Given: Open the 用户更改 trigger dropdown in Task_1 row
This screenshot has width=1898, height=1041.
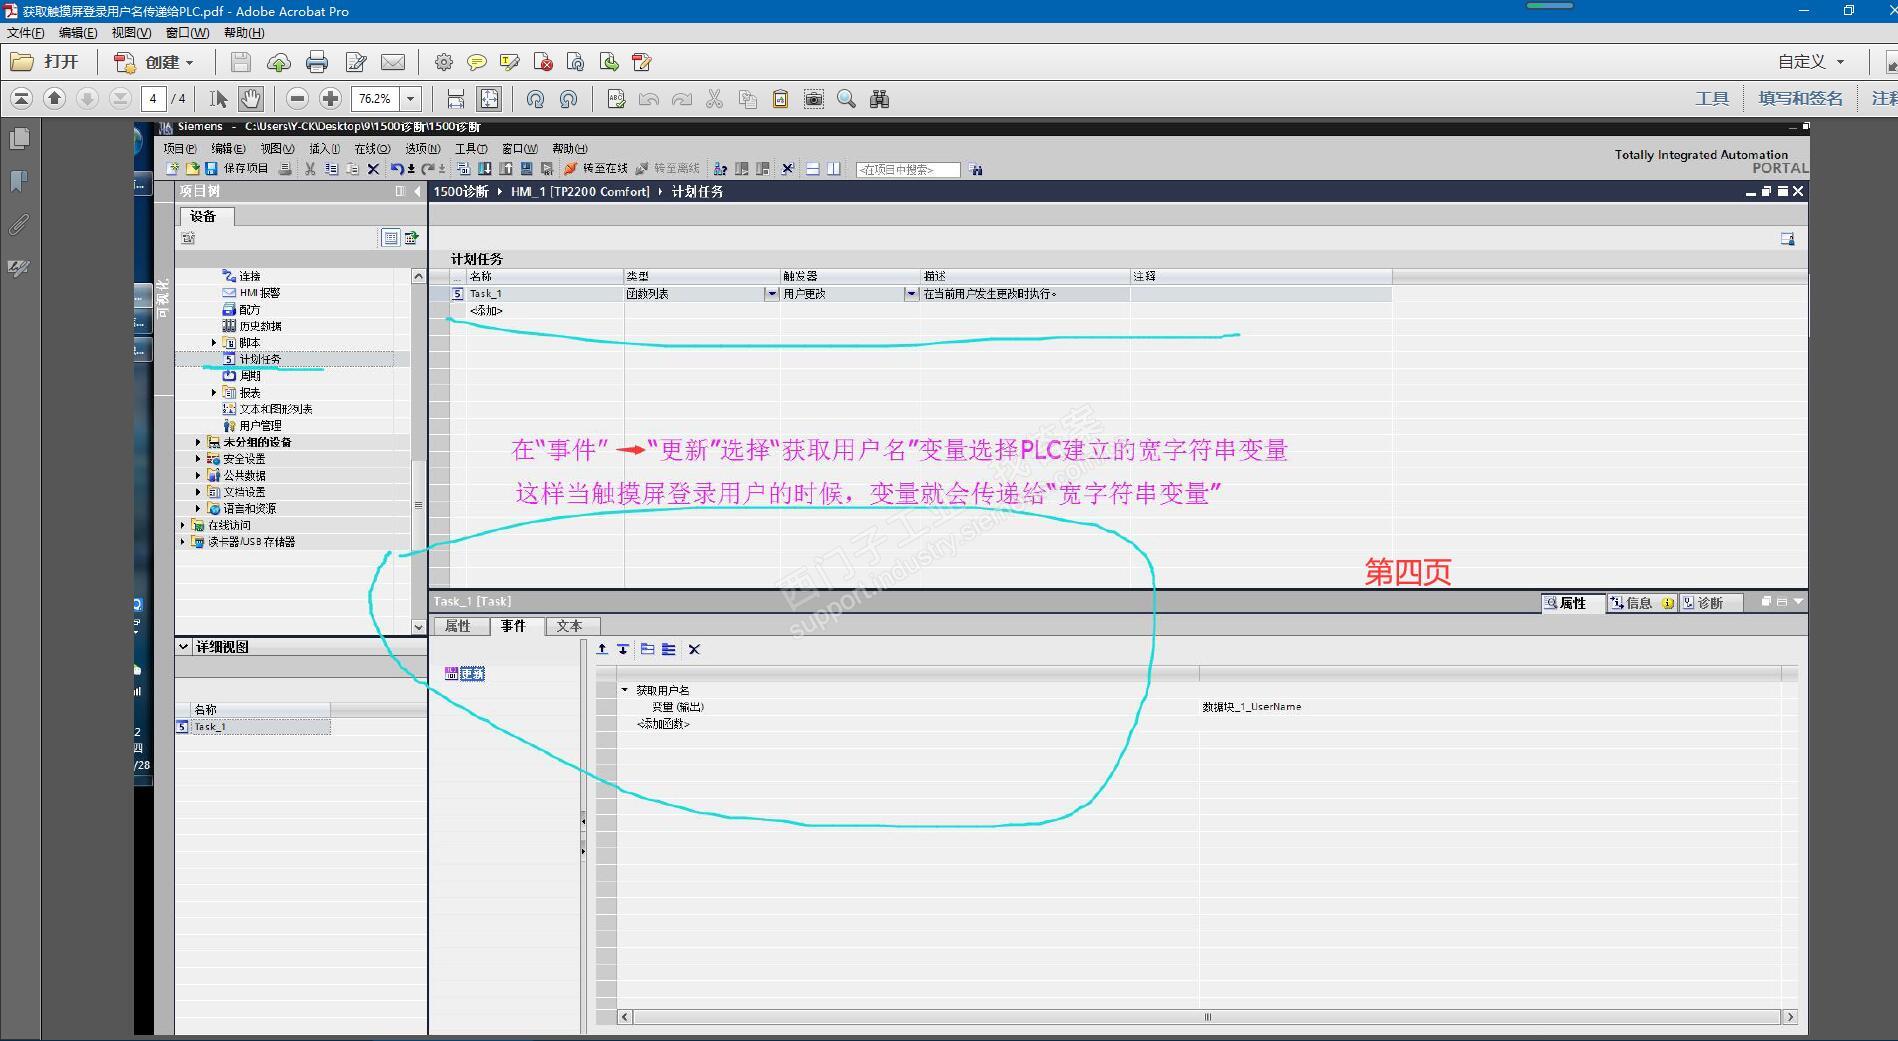Looking at the screenshot, I should click(910, 294).
